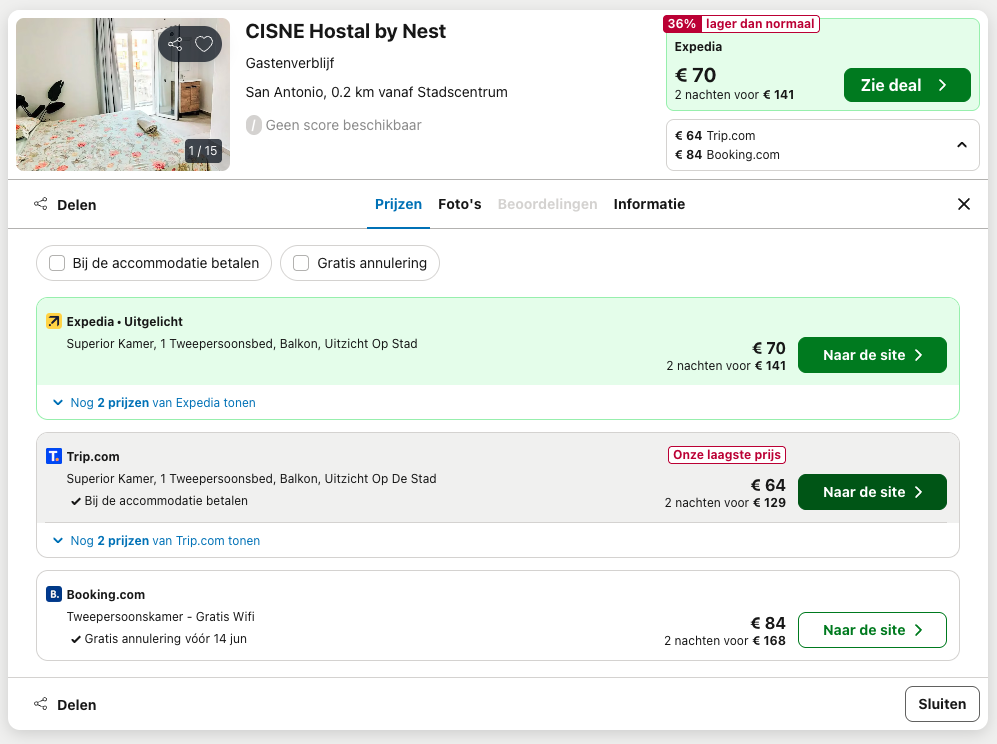Viewport: 997px width, 744px height.
Task: Open the hotel room photo thumbnail
Action: click(x=123, y=94)
